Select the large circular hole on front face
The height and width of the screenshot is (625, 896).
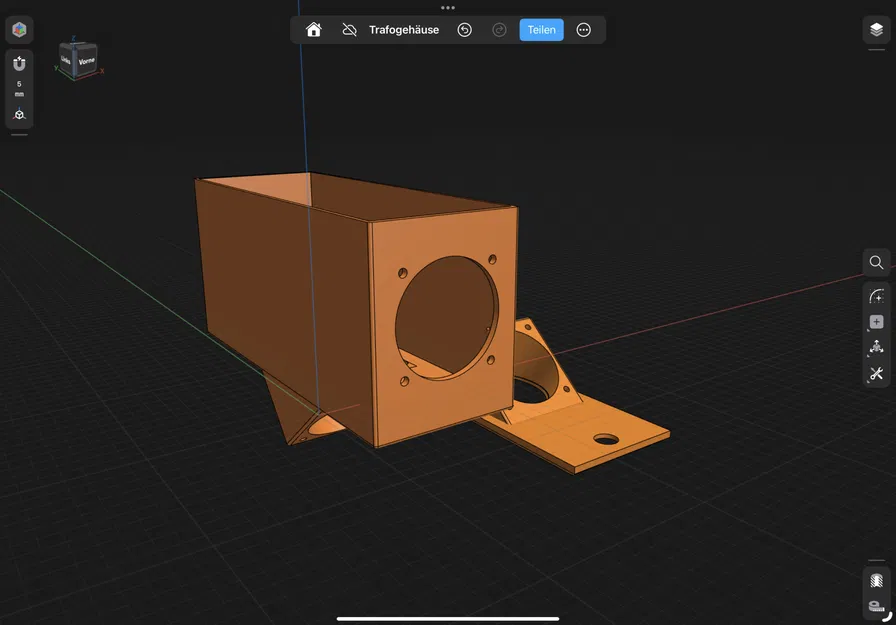pyautogui.click(x=447, y=317)
